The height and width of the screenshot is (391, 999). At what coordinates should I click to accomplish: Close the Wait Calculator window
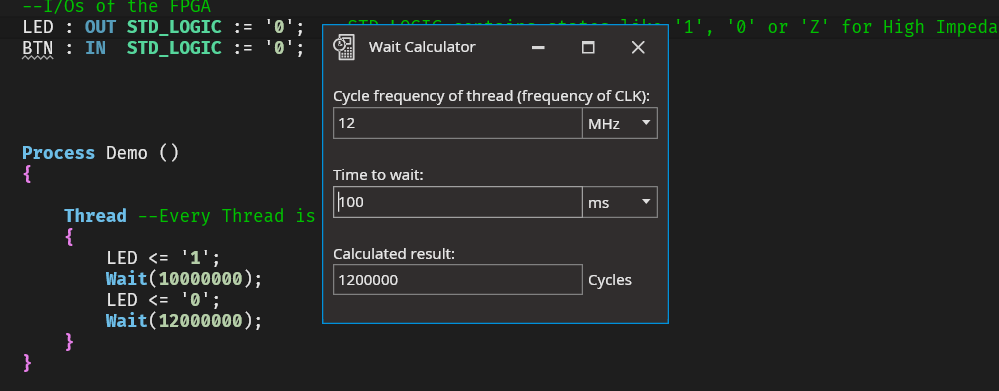coord(638,48)
